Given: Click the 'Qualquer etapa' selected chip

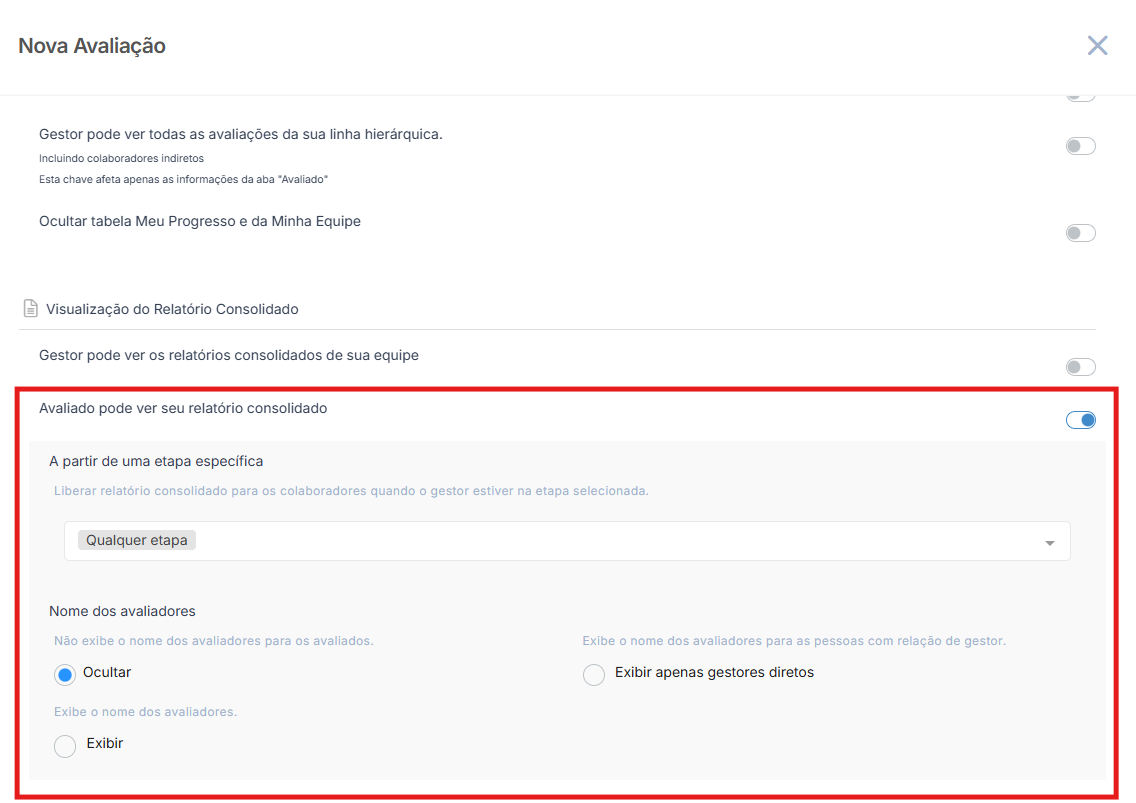Looking at the screenshot, I should pos(137,540).
